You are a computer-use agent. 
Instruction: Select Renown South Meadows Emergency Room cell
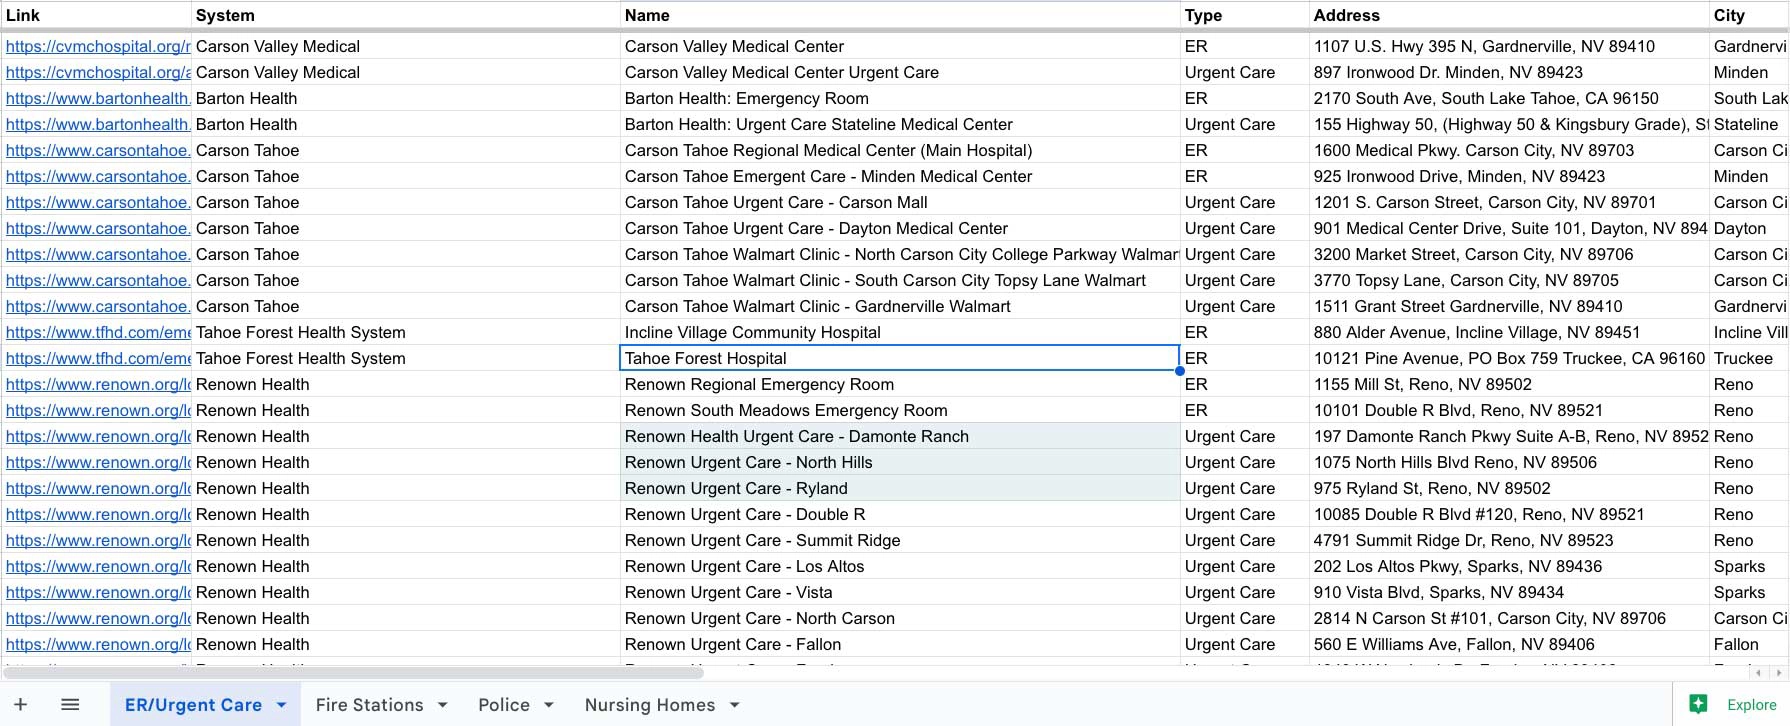(900, 410)
